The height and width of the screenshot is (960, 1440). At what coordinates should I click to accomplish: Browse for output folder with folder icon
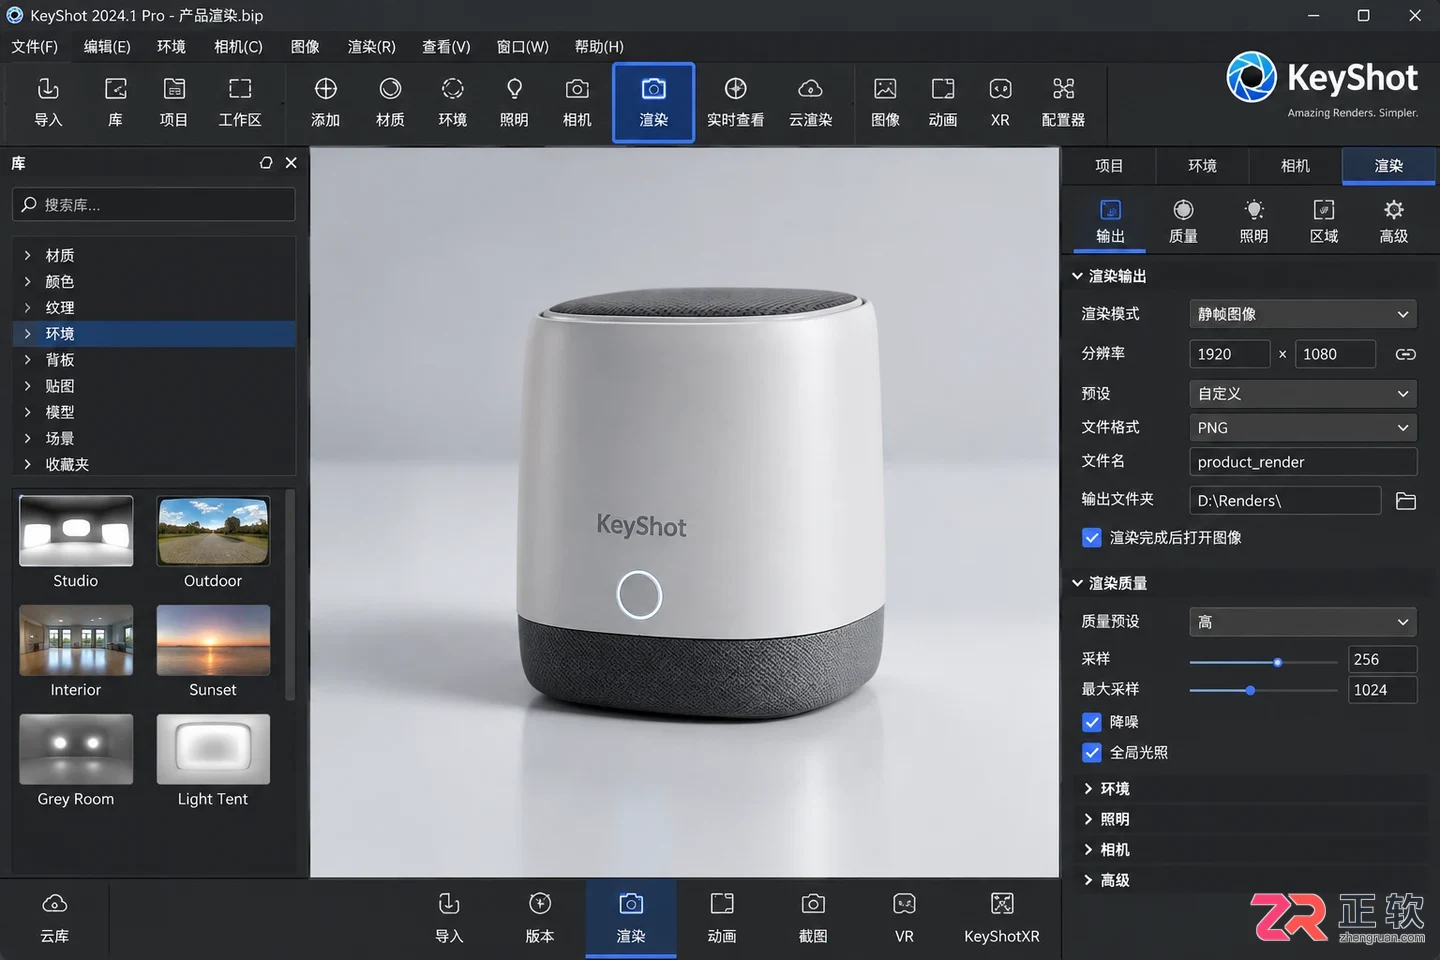point(1406,501)
